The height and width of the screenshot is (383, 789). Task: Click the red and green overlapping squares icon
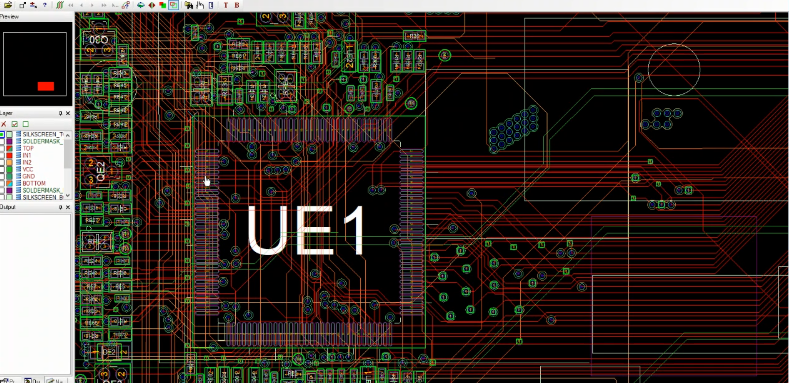163,5
